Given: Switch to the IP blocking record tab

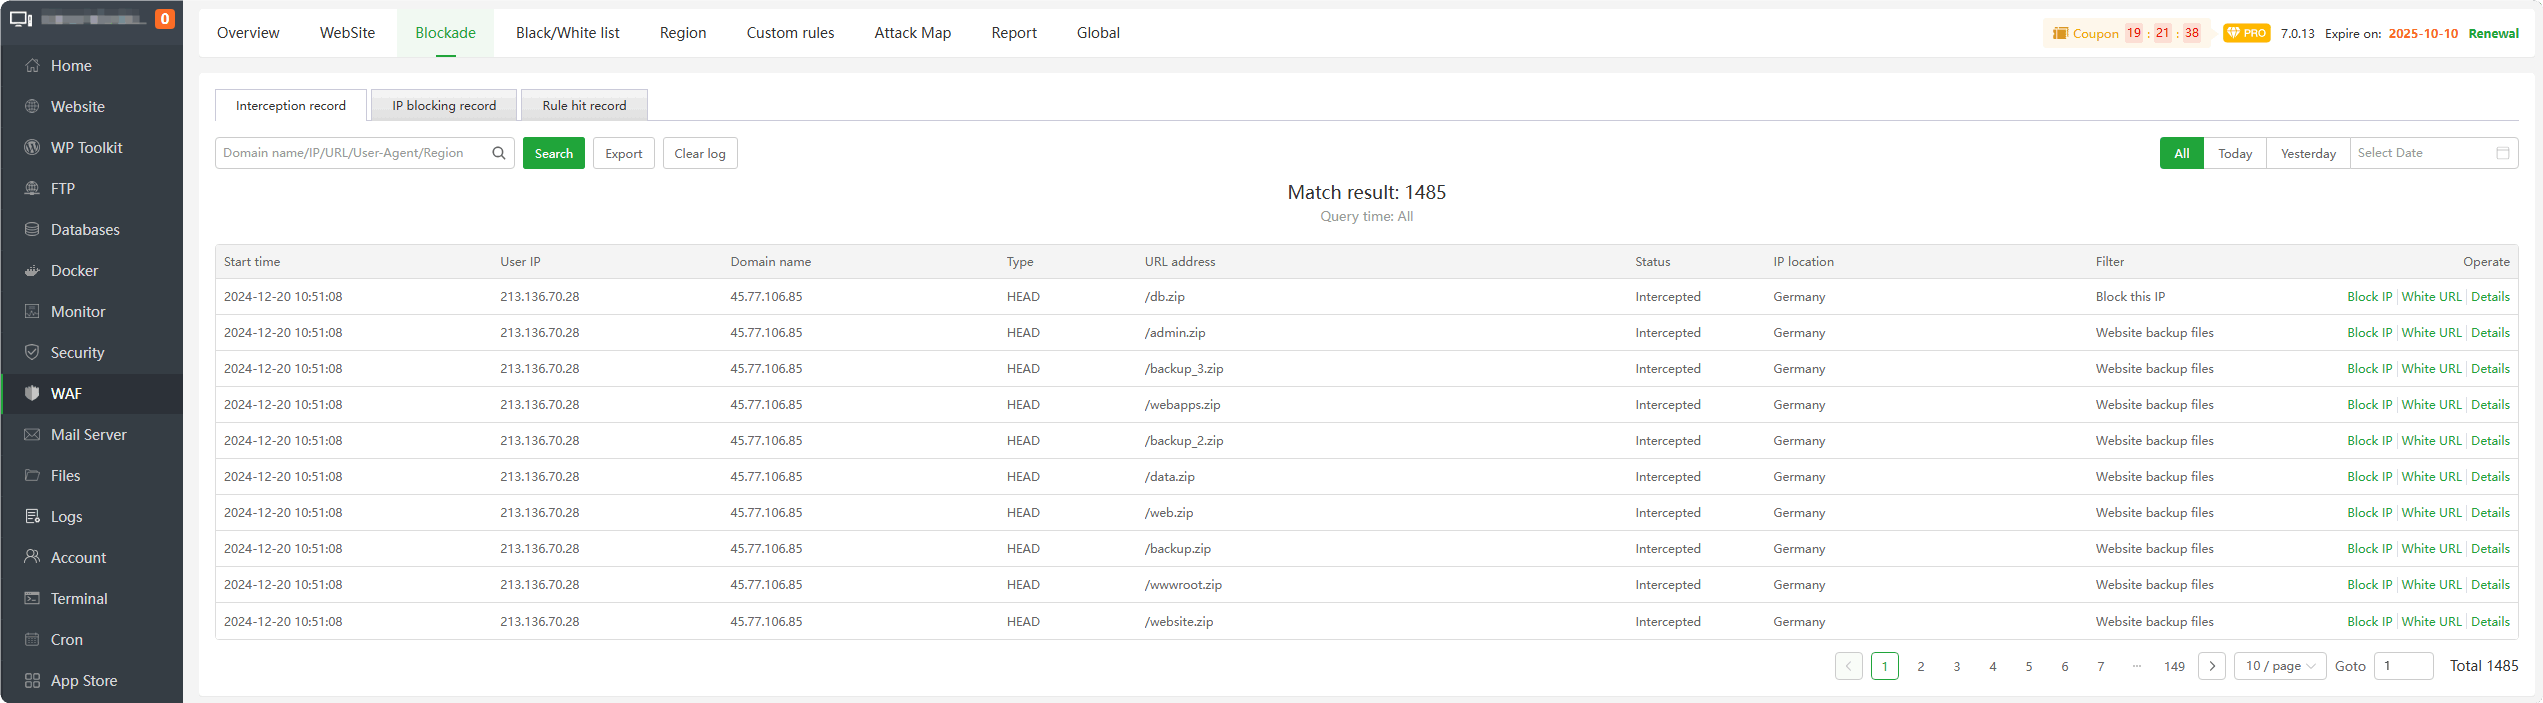Looking at the screenshot, I should pyautogui.click(x=444, y=105).
